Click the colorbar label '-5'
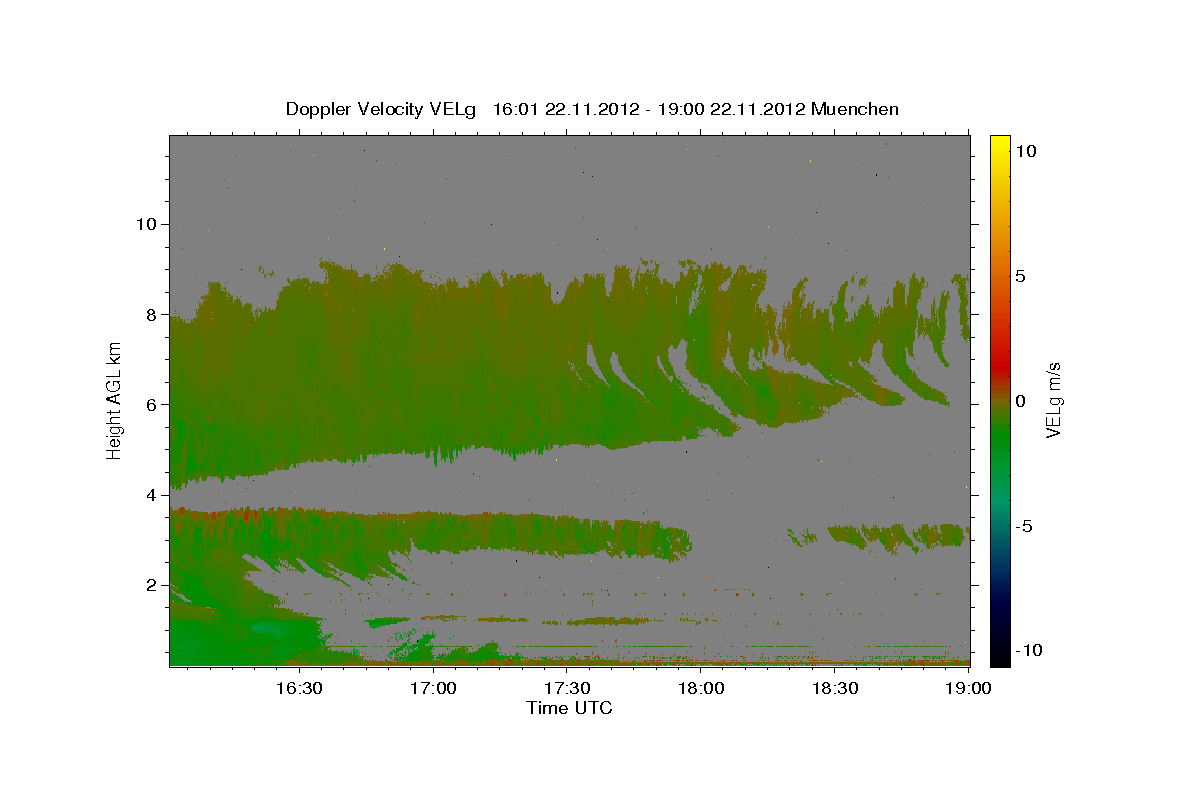Image resolution: width=1200 pixels, height=800 pixels. pos(1024,526)
